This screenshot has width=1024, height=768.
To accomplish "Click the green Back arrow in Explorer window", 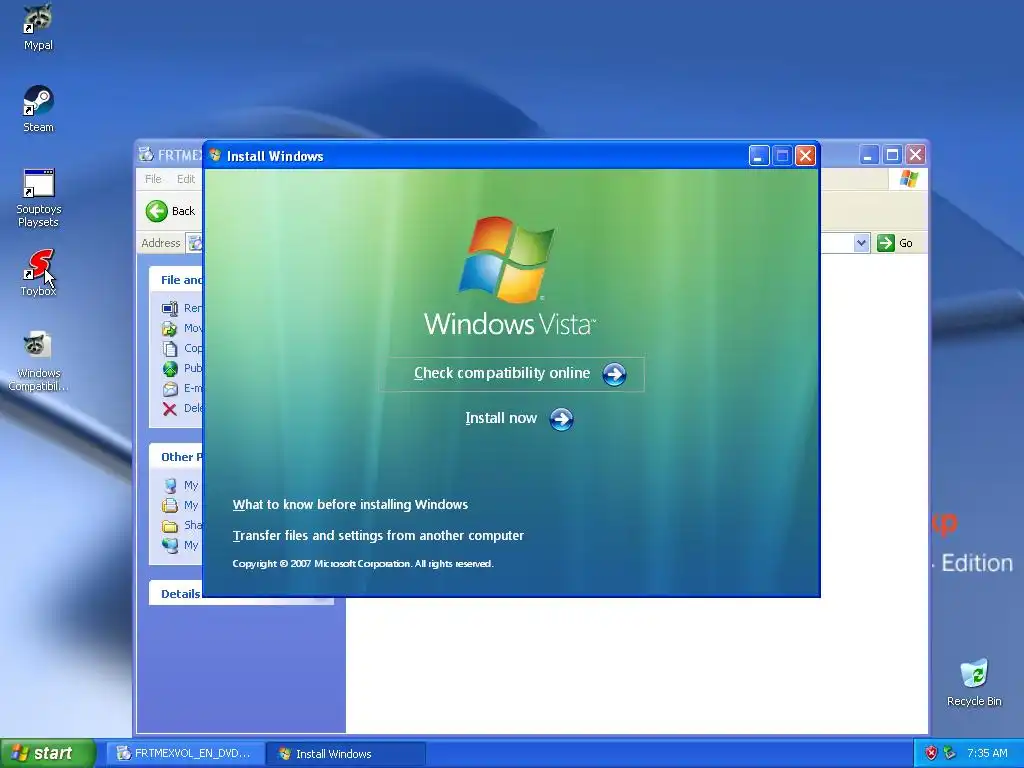I will click(x=157, y=211).
